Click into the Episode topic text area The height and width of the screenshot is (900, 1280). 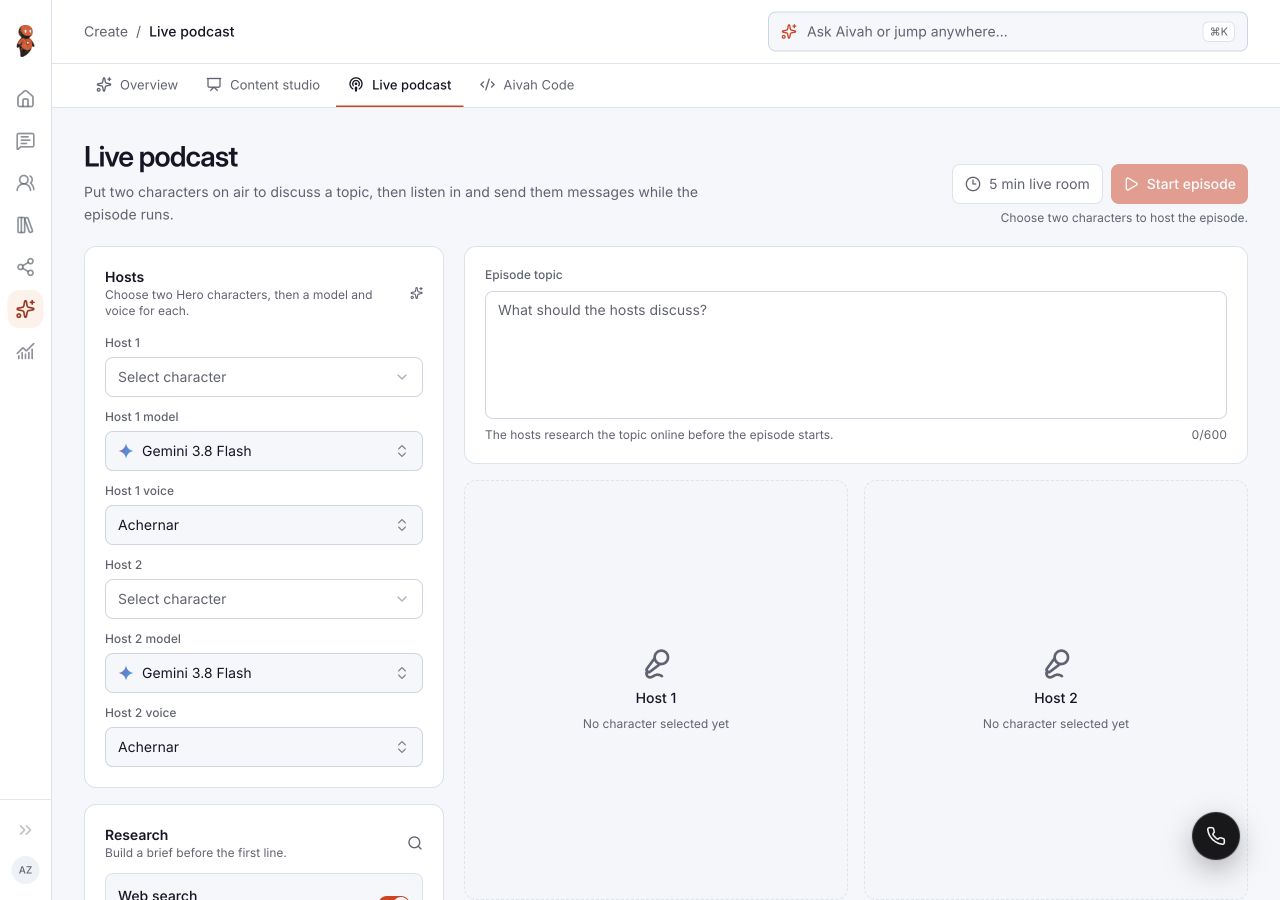pos(856,355)
